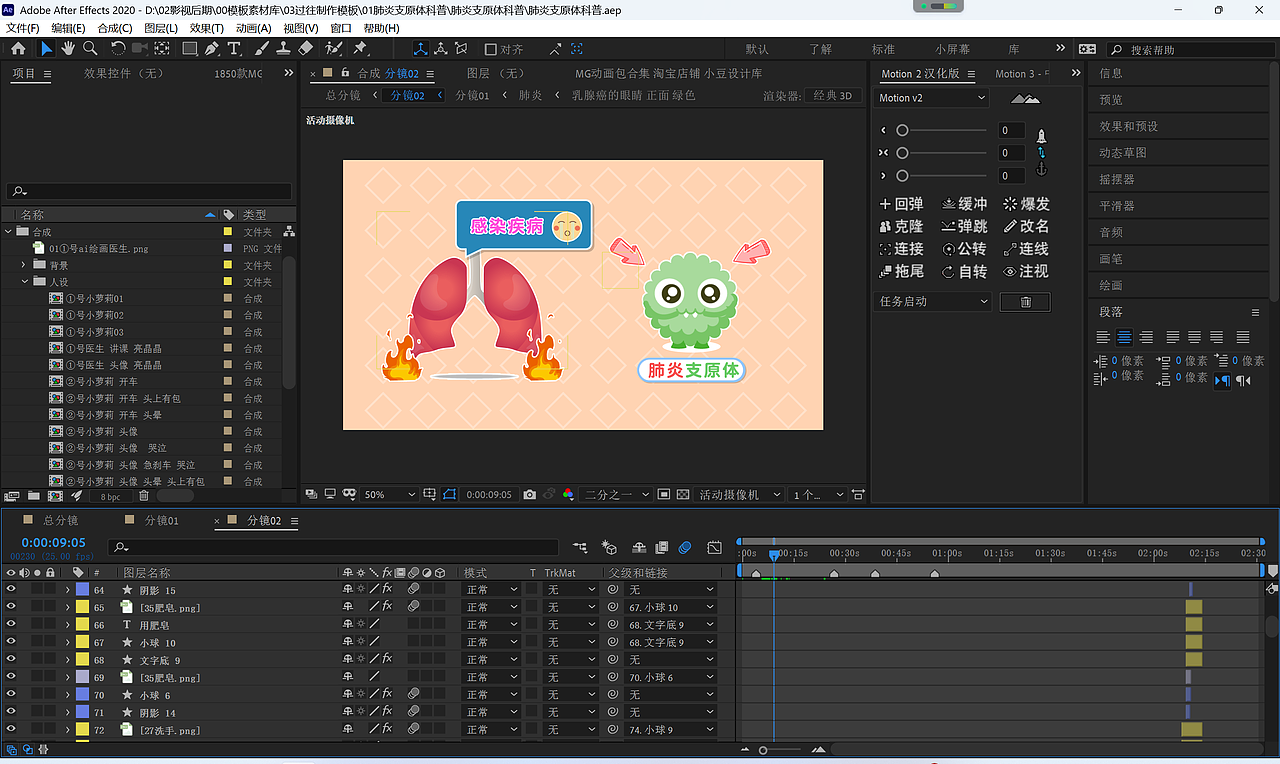Open the flowchart view icon in Project panel
Viewport: 1280px width, 764px height.
(x=289, y=232)
